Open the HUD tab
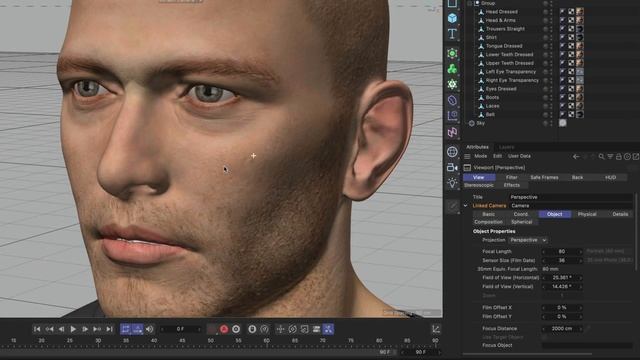 (610, 178)
